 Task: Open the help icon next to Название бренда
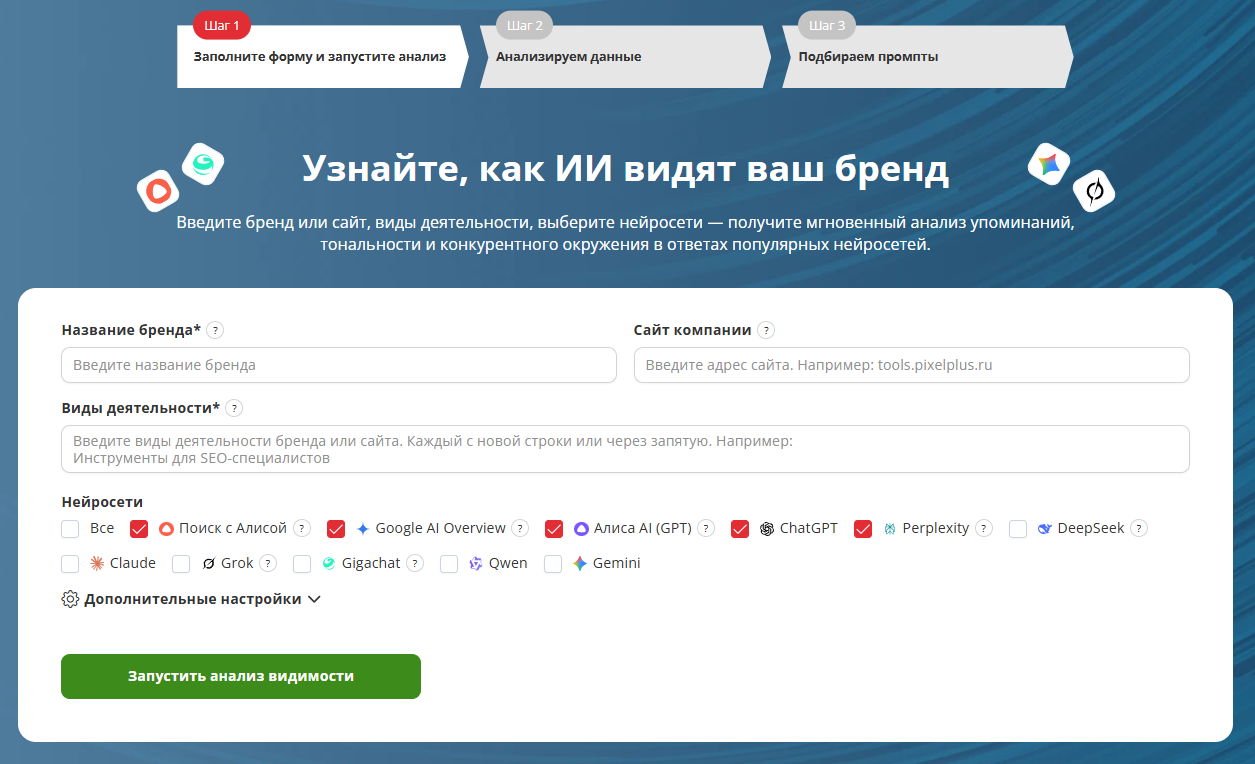tap(216, 330)
